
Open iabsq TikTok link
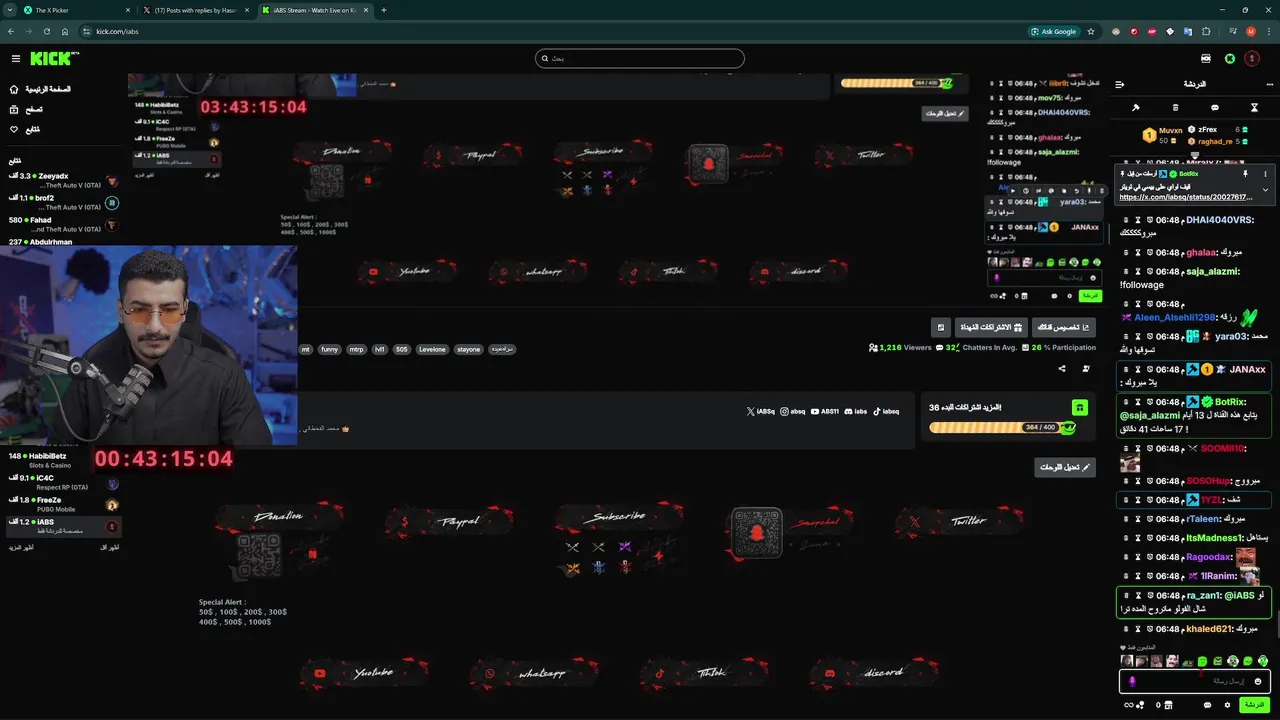coord(886,411)
